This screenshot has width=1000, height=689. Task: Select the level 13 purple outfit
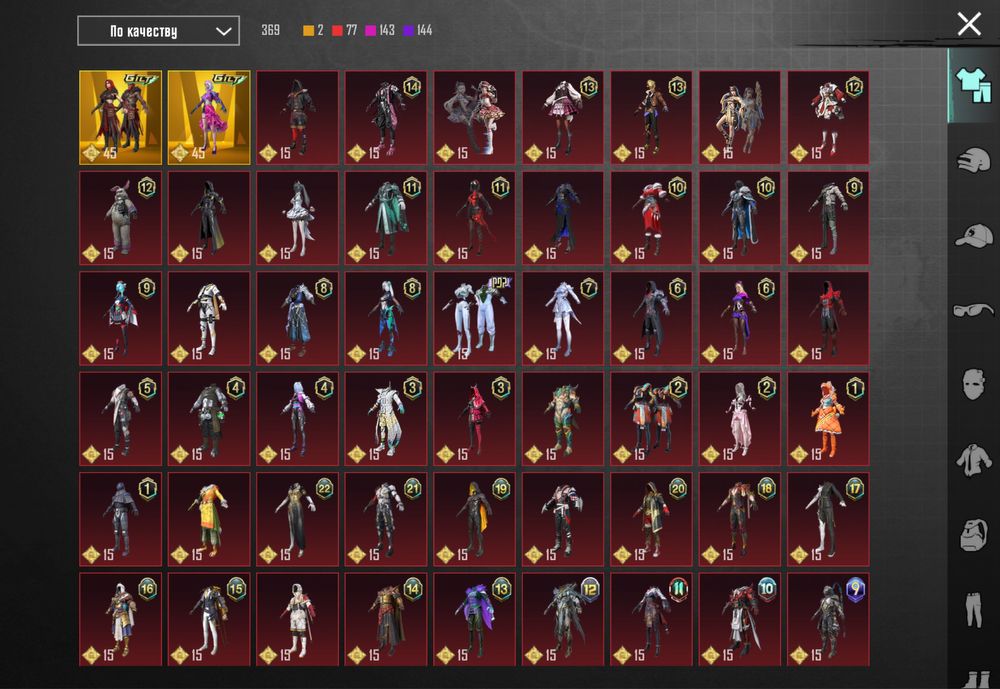tap(474, 619)
